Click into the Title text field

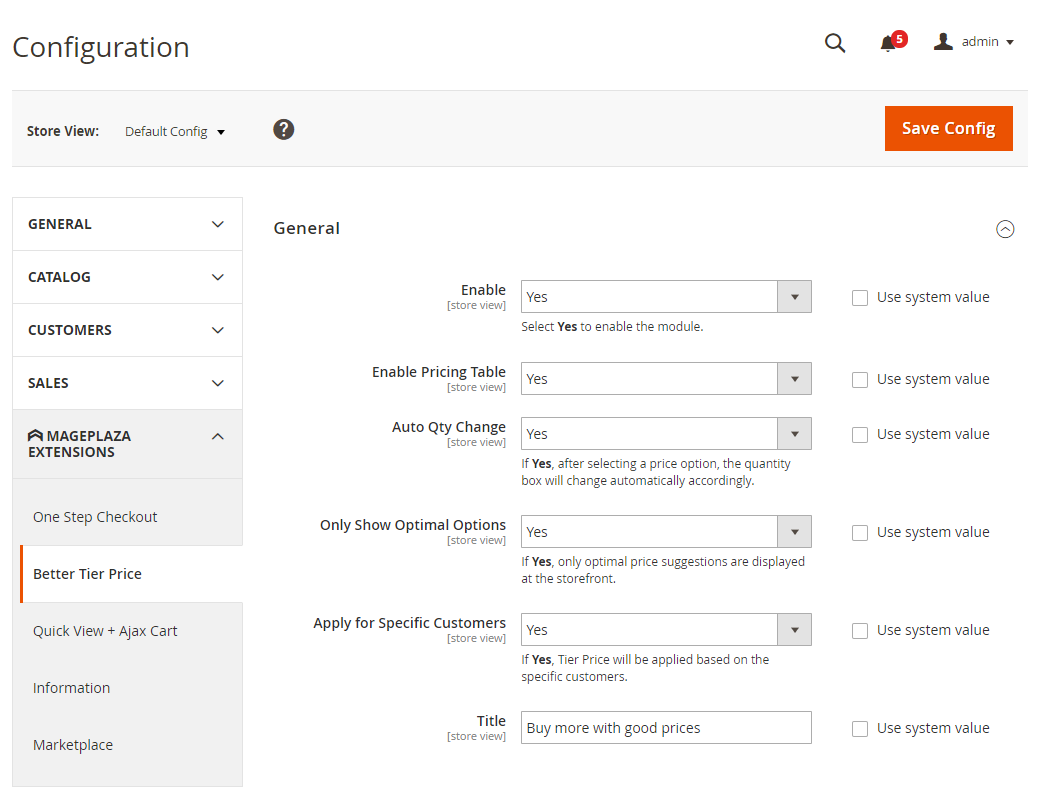pyautogui.click(x=665, y=728)
